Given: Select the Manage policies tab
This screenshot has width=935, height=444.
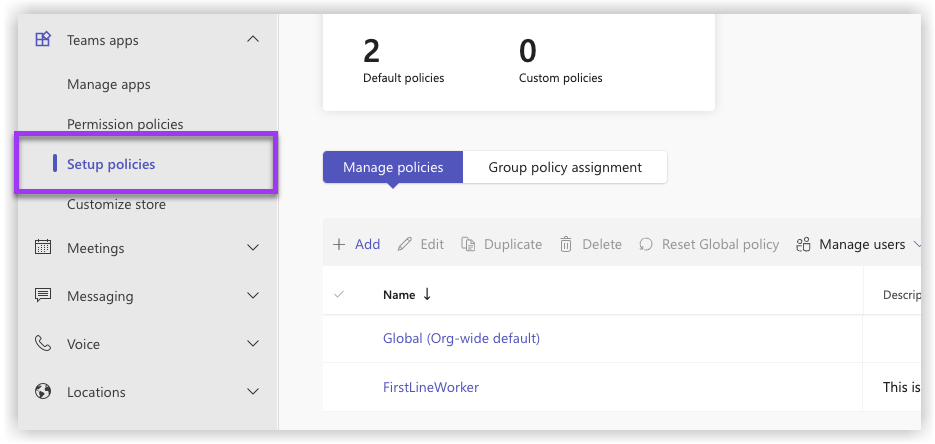Looking at the screenshot, I should (393, 167).
